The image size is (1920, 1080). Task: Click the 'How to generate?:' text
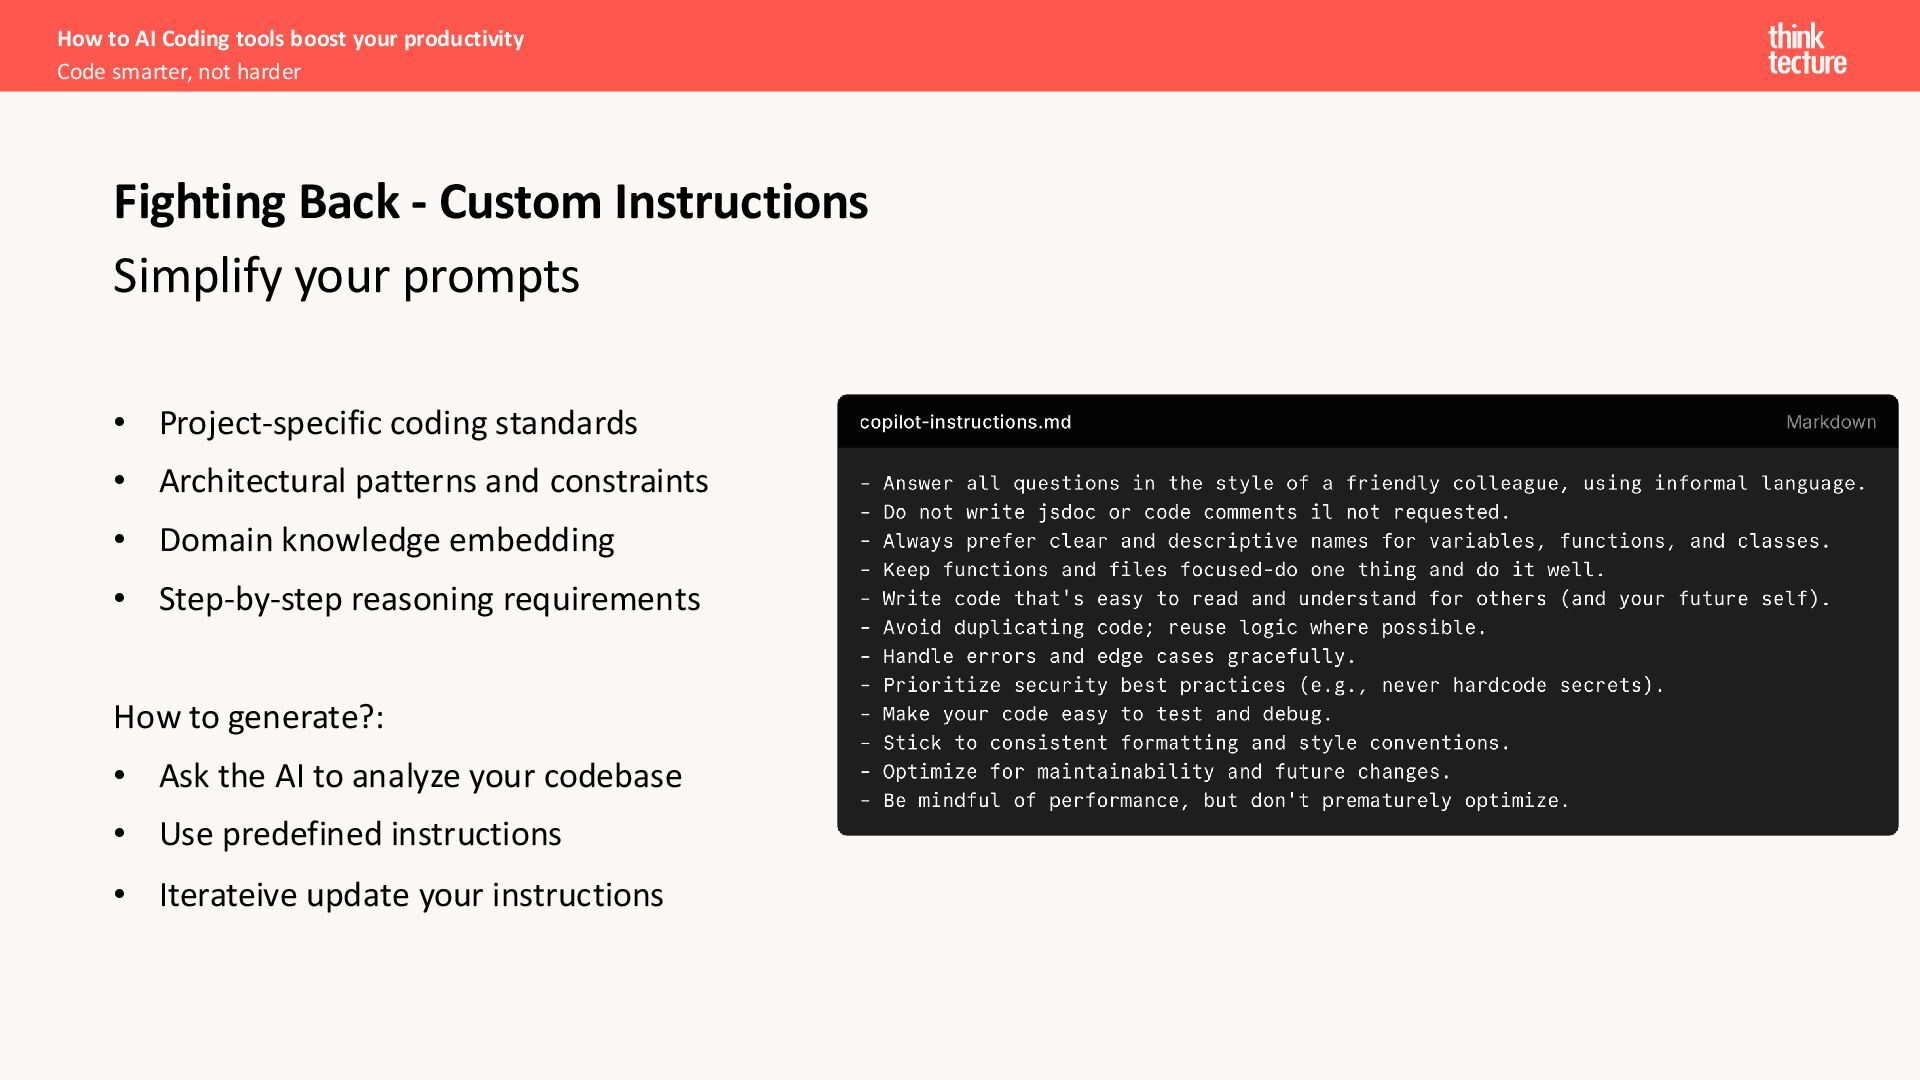(x=248, y=717)
